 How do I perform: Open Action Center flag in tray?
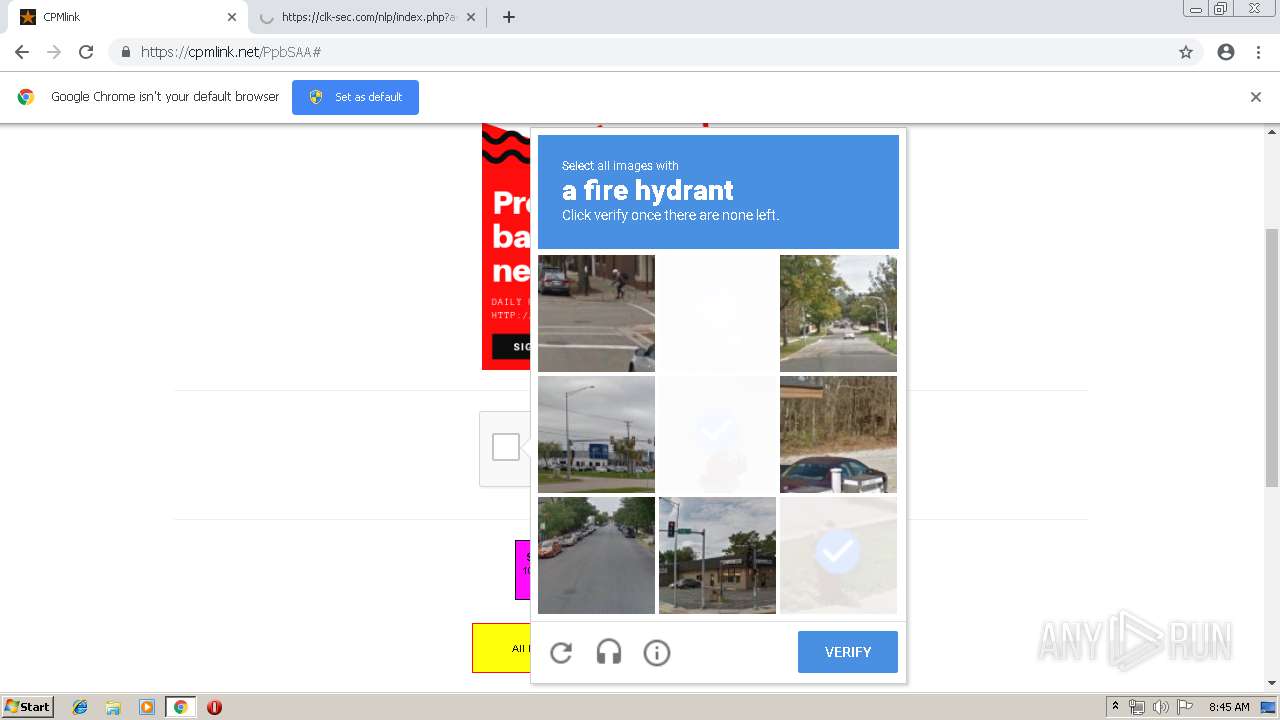pos(1185,707)
